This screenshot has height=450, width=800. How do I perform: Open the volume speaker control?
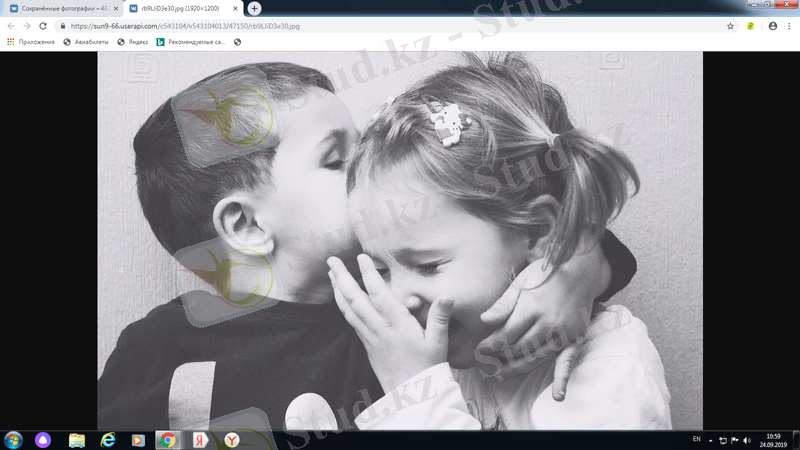pos(747,440)
